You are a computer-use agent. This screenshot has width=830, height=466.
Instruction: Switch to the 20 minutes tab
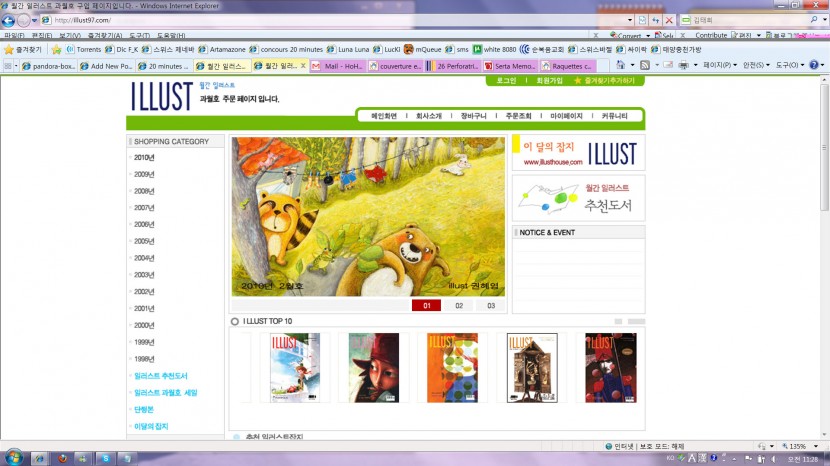click(x=164, y=66)
